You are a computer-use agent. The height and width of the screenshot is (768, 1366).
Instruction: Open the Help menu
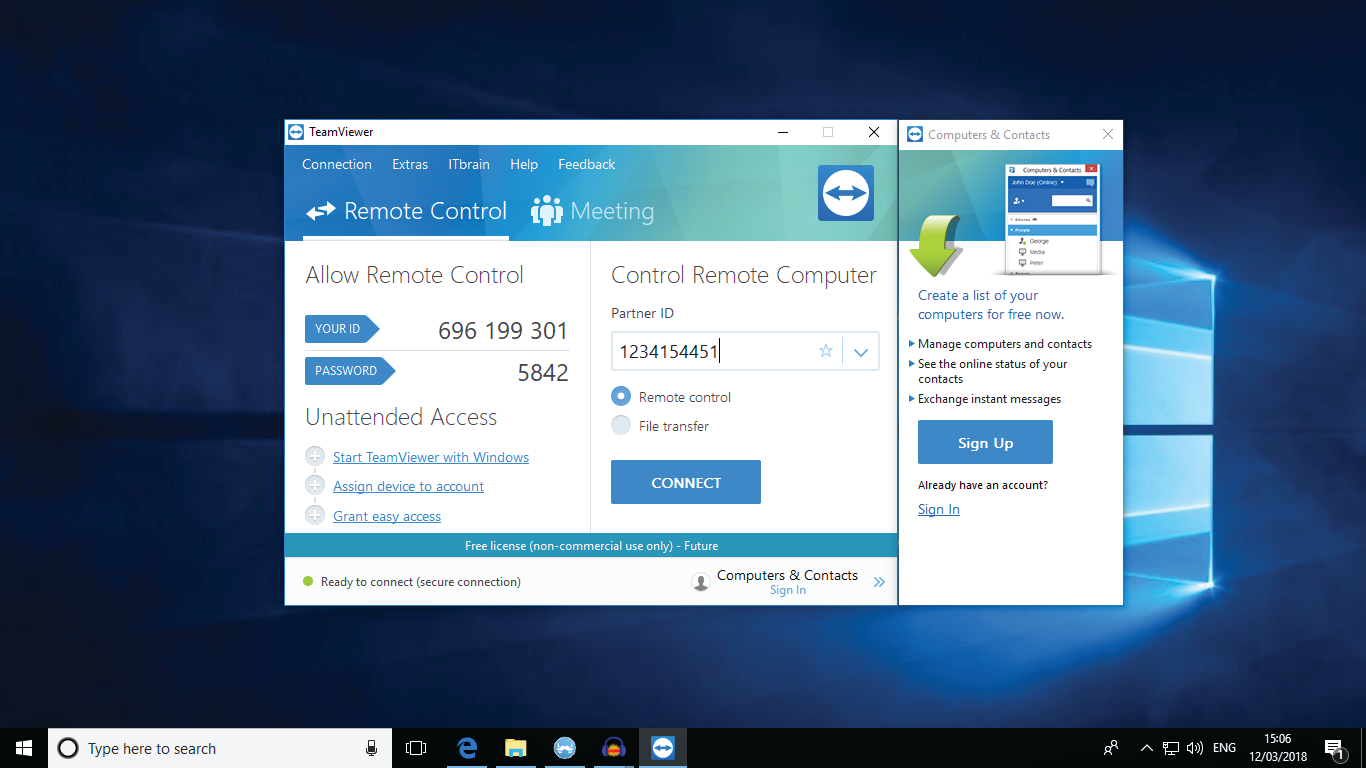(x=524, y=164)
